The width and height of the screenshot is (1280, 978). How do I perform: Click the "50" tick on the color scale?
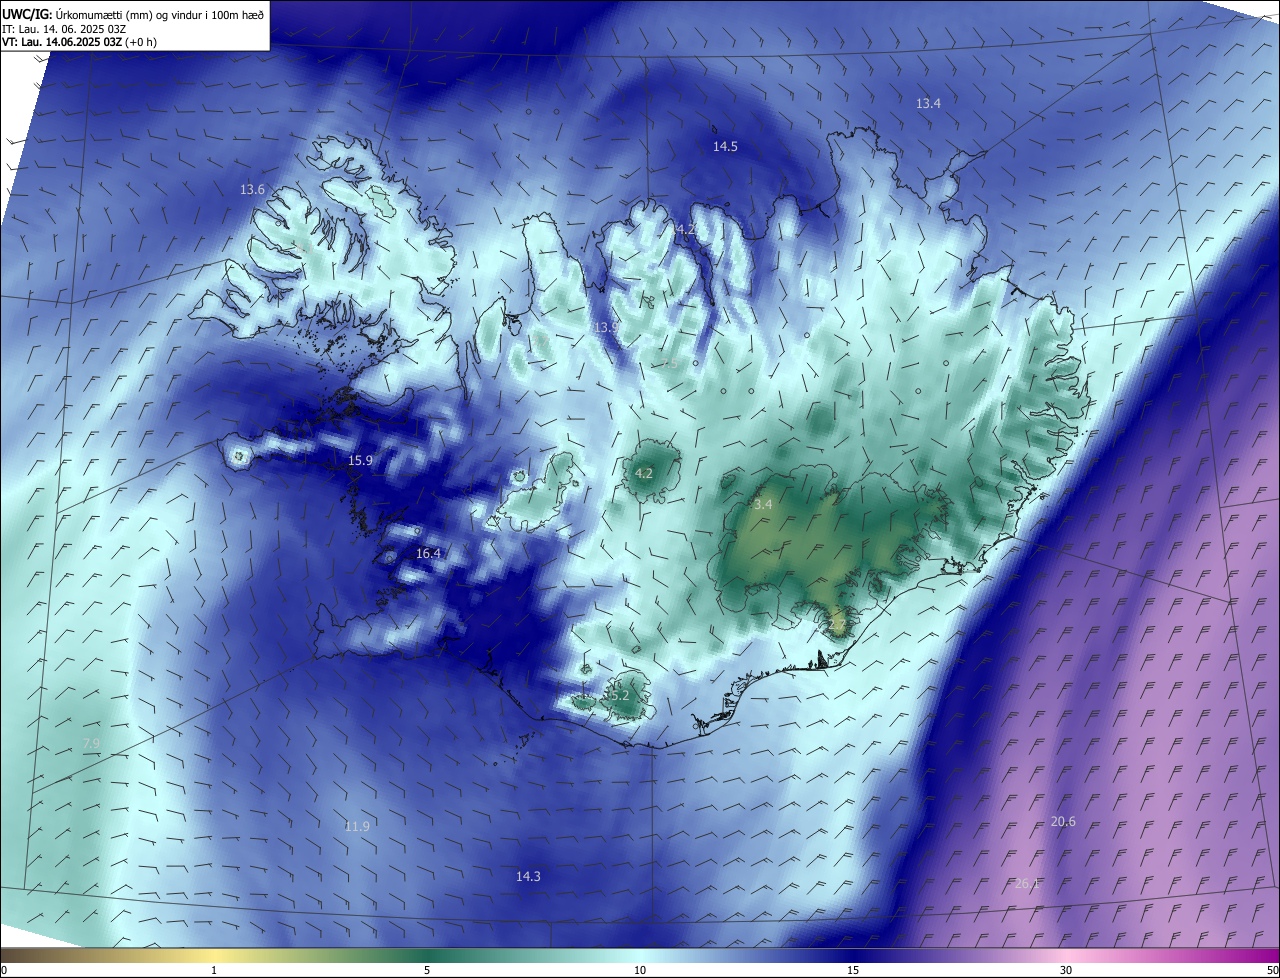click(1272, 970)
